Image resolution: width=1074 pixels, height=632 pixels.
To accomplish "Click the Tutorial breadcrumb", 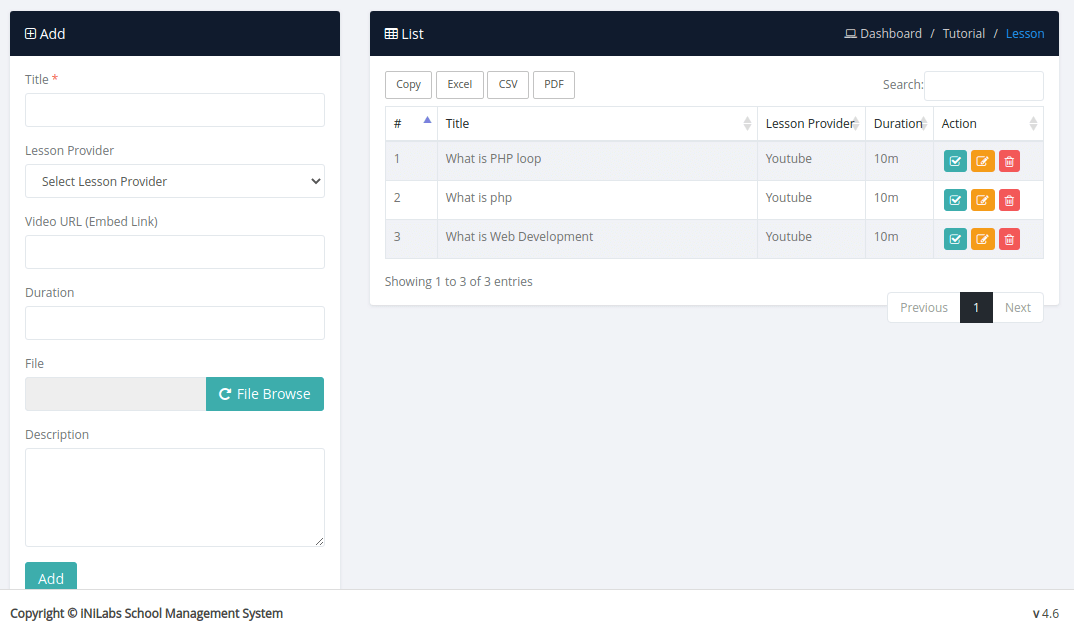I will [964, 34].
